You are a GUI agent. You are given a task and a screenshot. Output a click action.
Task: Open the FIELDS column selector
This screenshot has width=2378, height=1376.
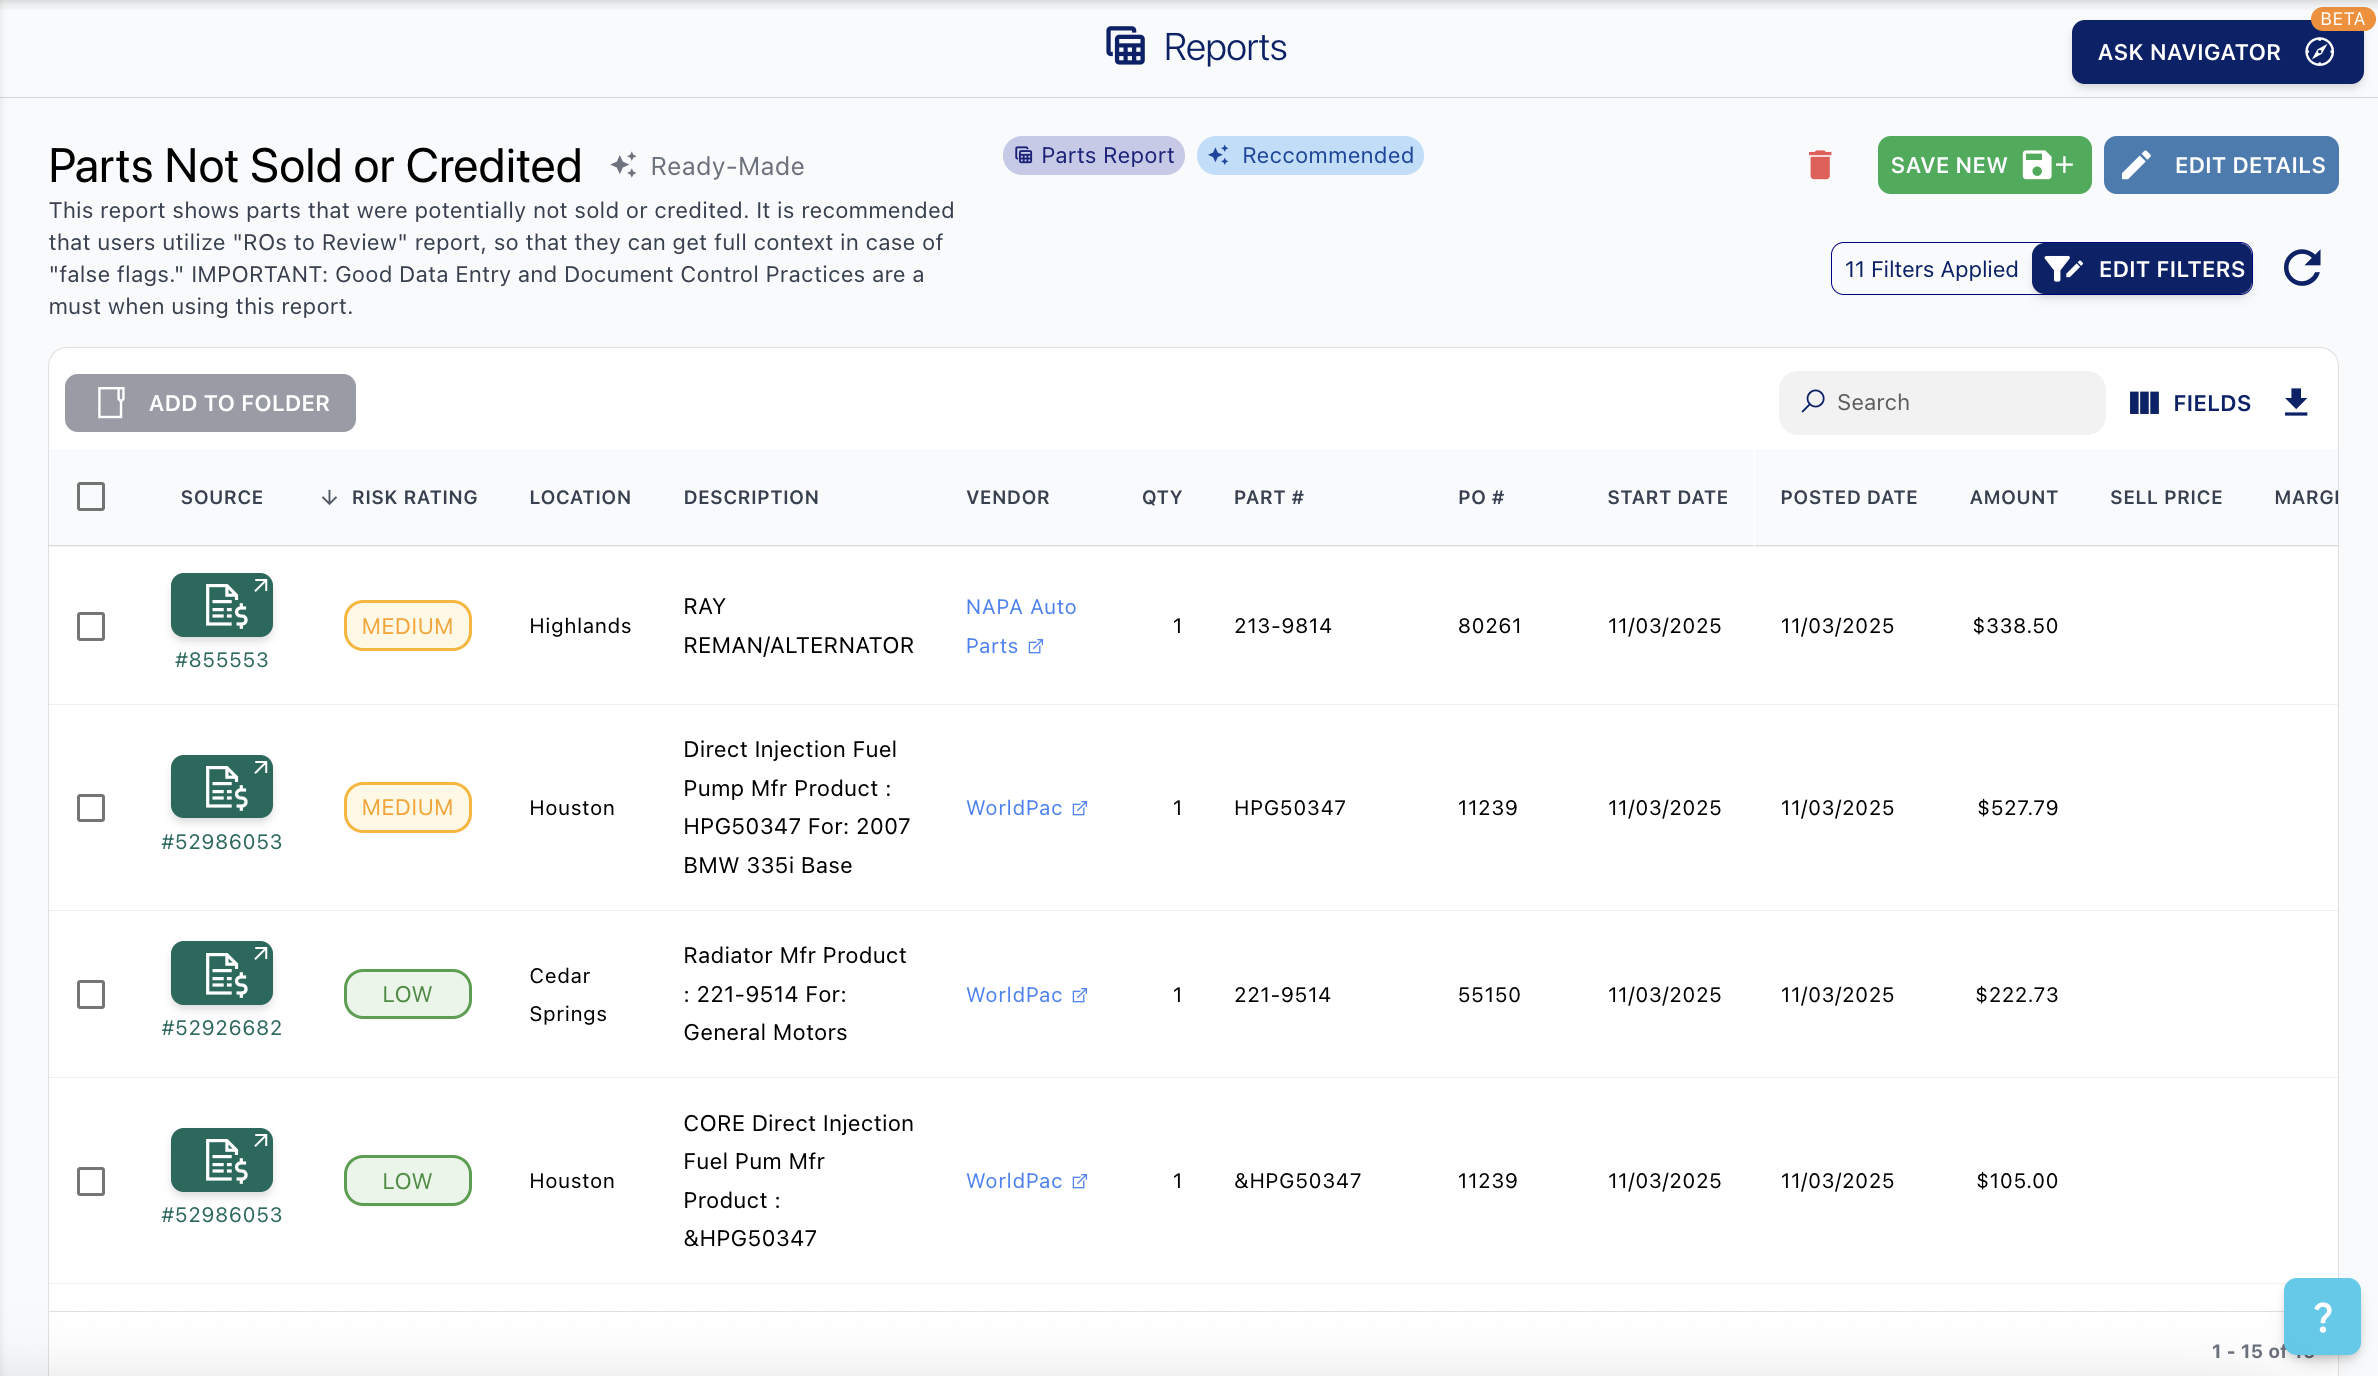point(2190,402)
